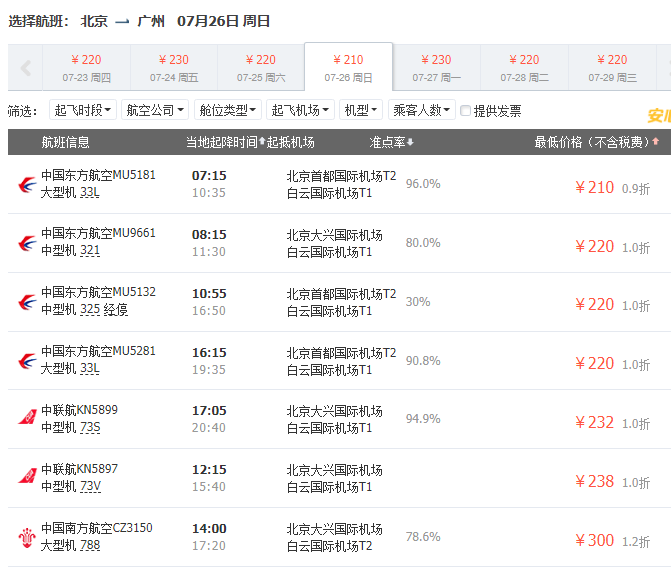Click aircraft type 33L link for MU5181
Image resolution: width=671 pixels, height=569 pixels.
coord(90,193)
